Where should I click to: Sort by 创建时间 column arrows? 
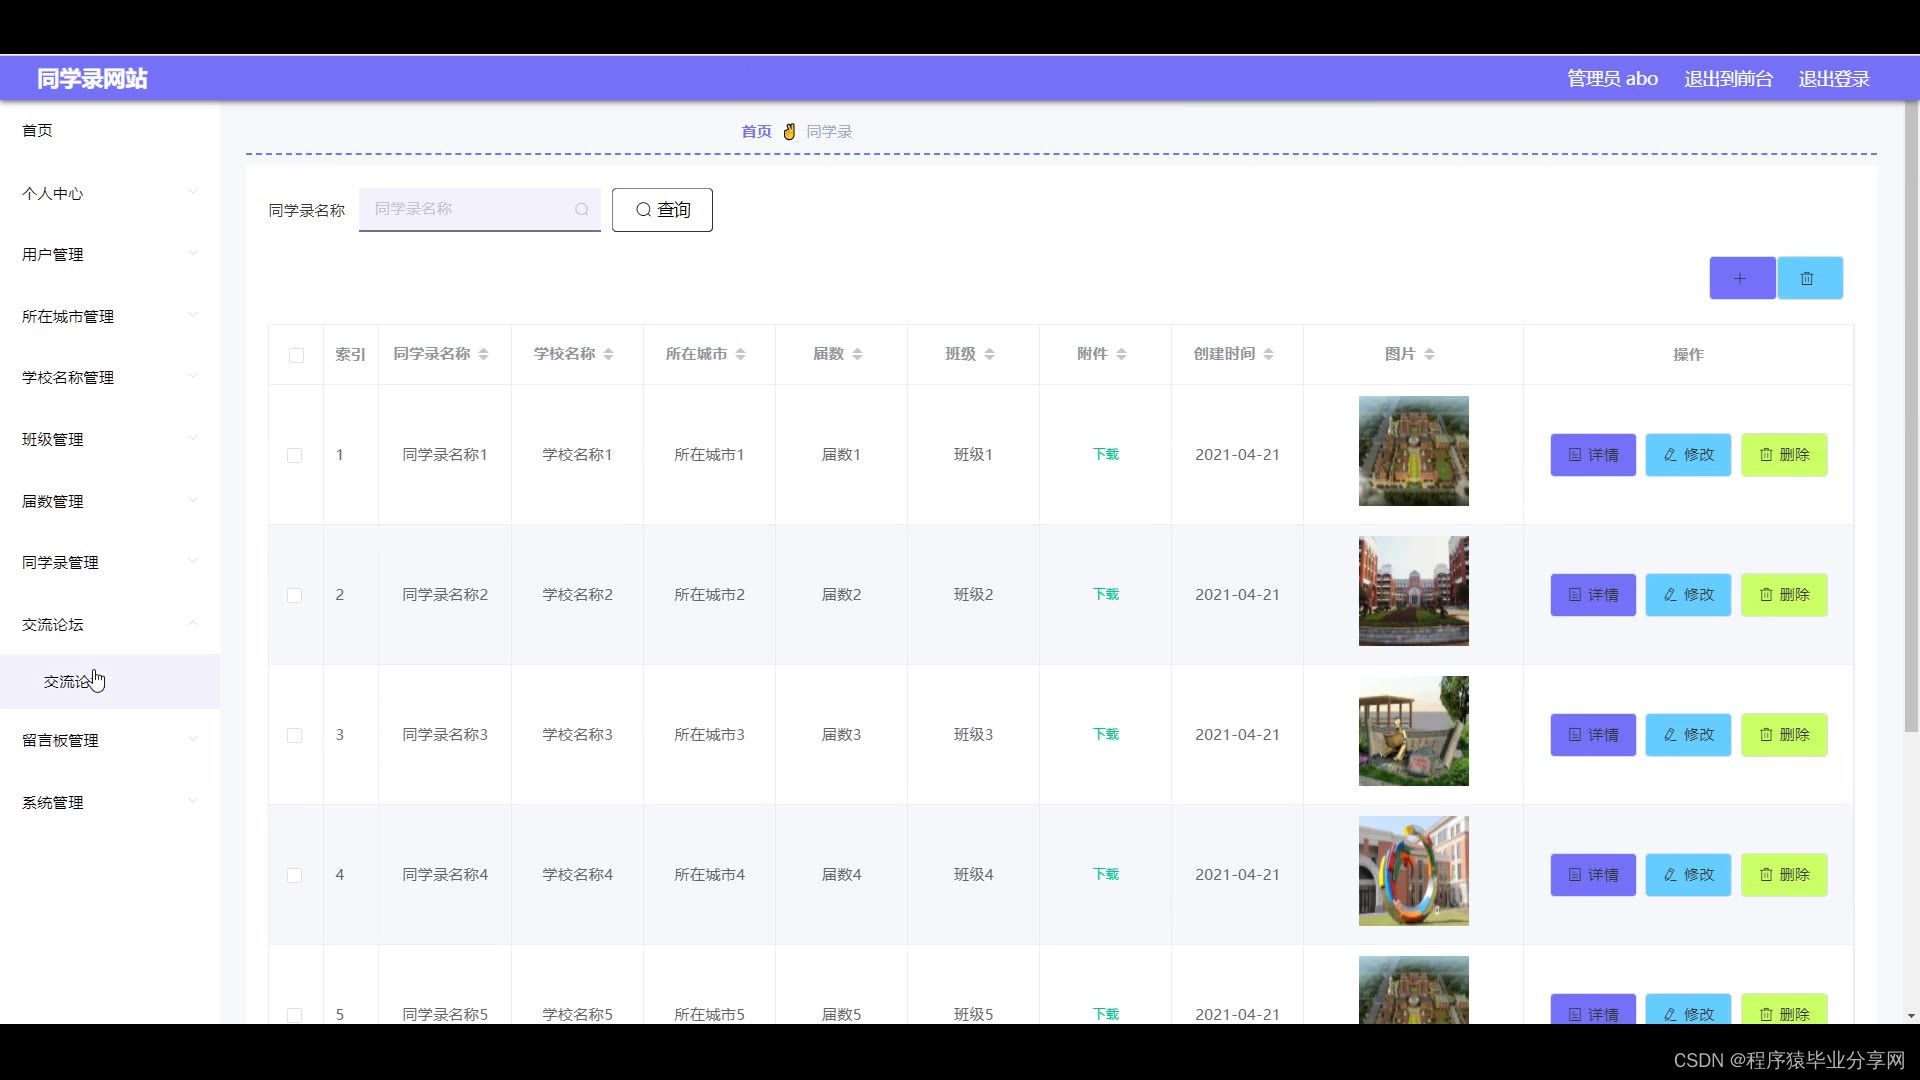[1269, 354]
